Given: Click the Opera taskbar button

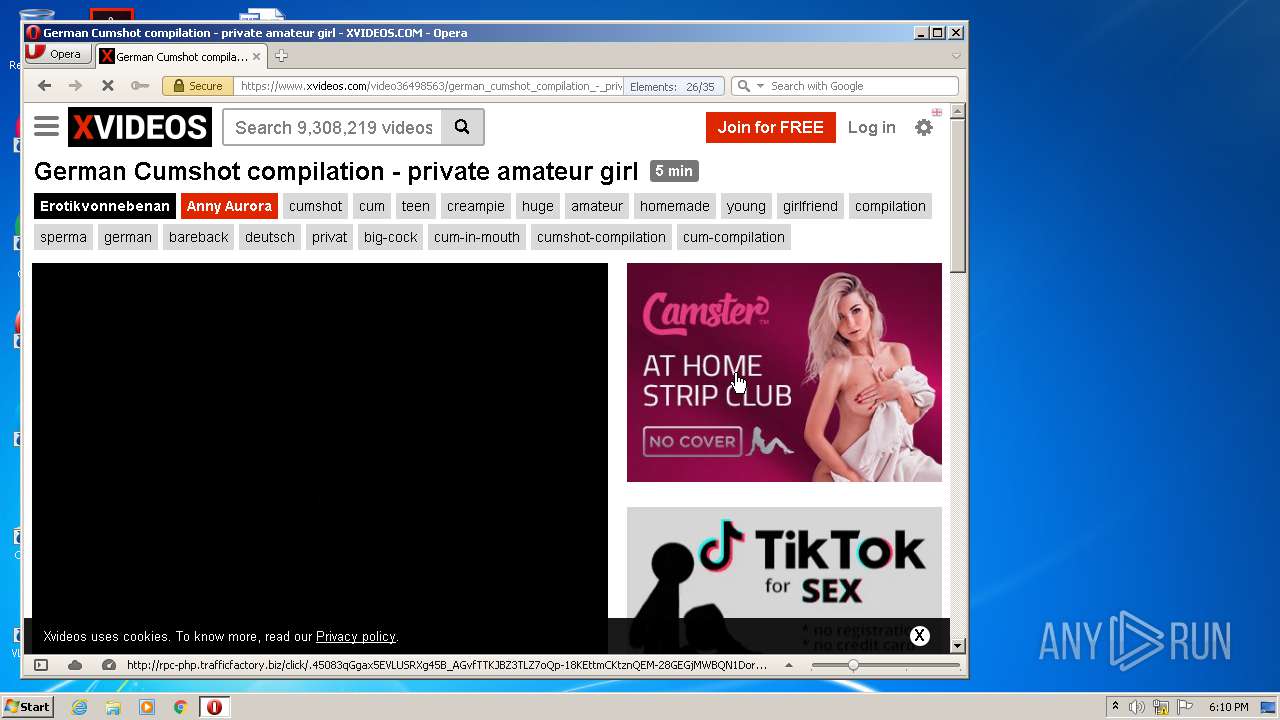Looking at the screenshot, I should (x=214, y=707).
